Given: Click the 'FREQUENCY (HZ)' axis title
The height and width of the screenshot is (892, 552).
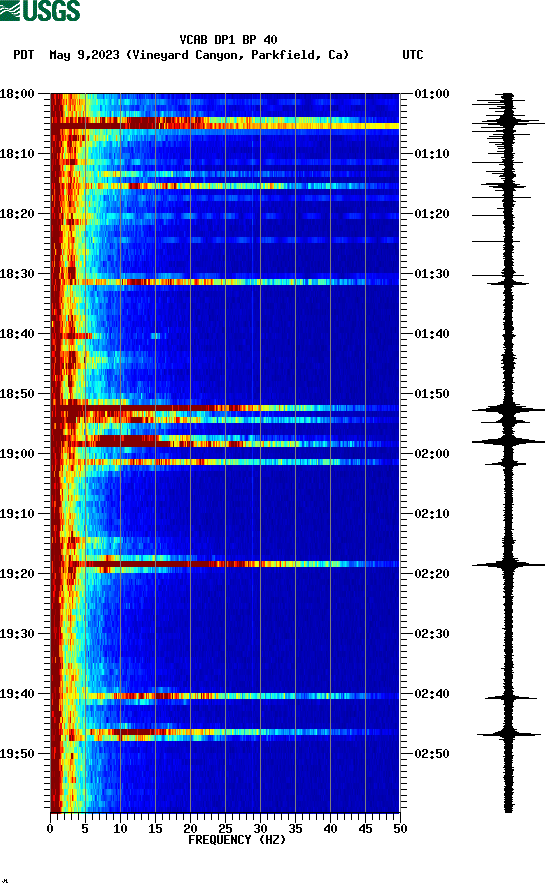Looking at the screenshot, I should [x=237, y=840].
